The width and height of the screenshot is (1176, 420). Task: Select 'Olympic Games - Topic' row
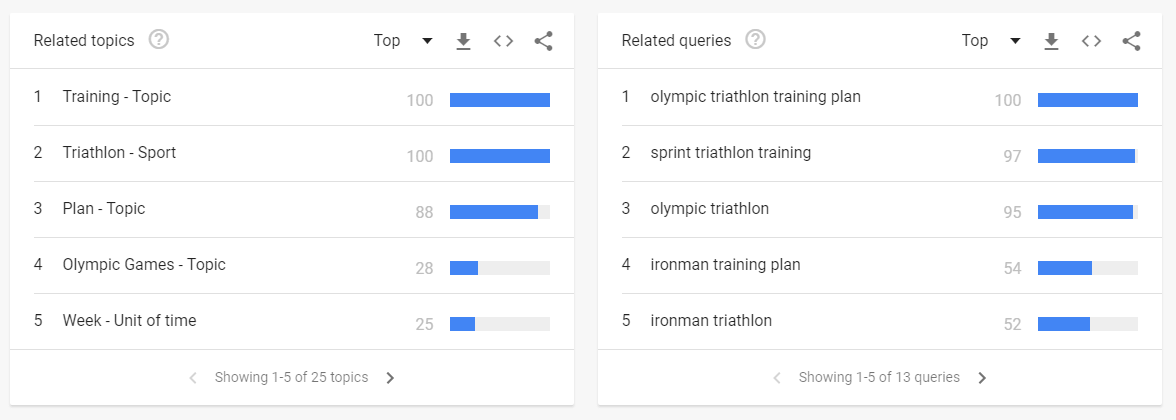click(x=144, y=265)
